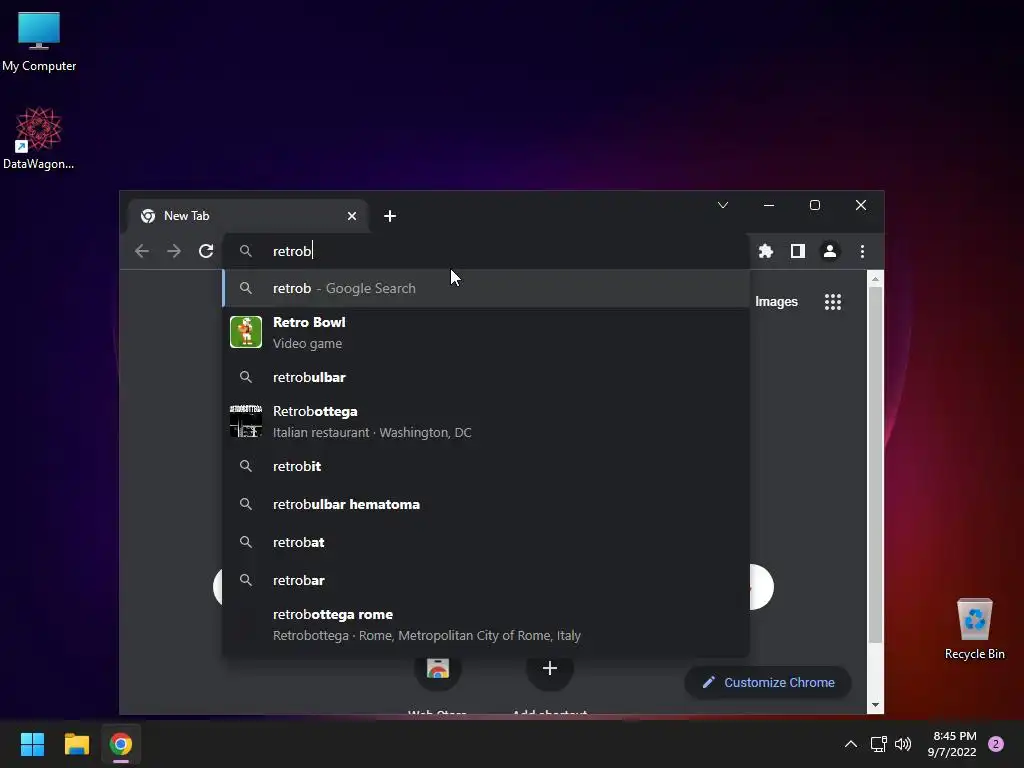Select the Recycle Bin desktop icon
The height and width of the screenshot is (768, 1024).
(974, 630)
